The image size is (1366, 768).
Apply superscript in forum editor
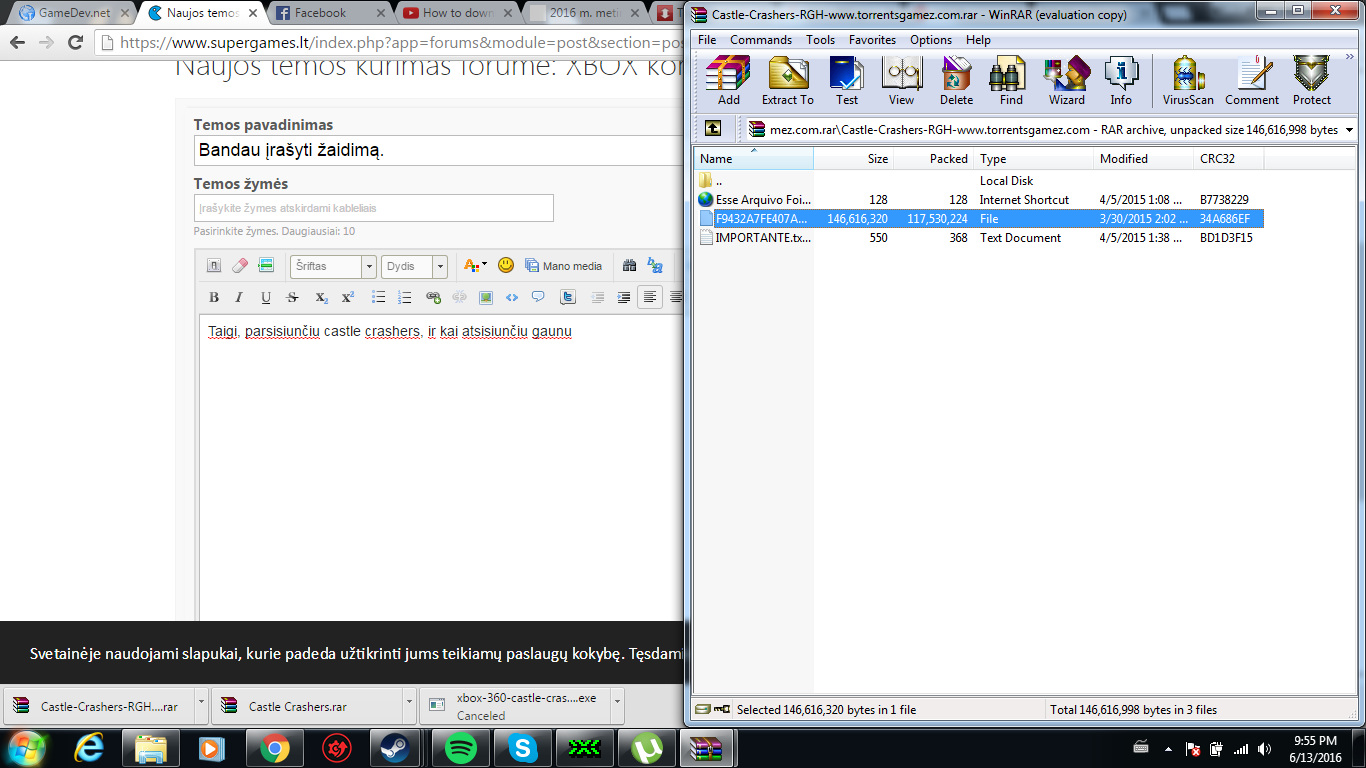pyautogui.click(x=348, y=297)
